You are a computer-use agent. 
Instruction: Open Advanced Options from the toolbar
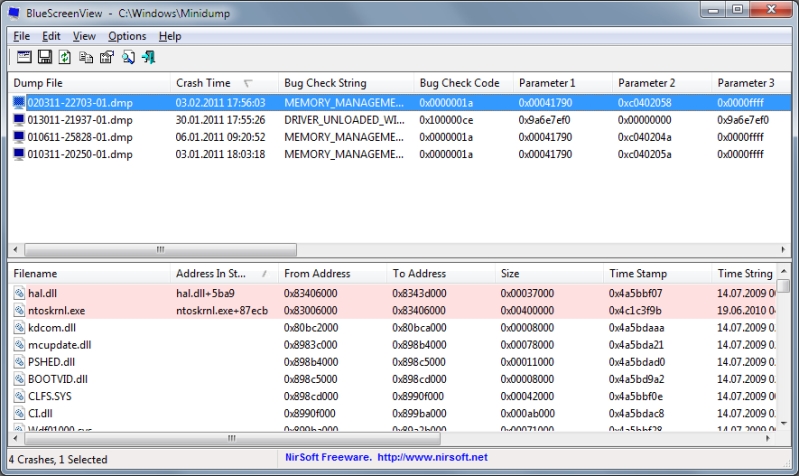click(x=24, y=57)
